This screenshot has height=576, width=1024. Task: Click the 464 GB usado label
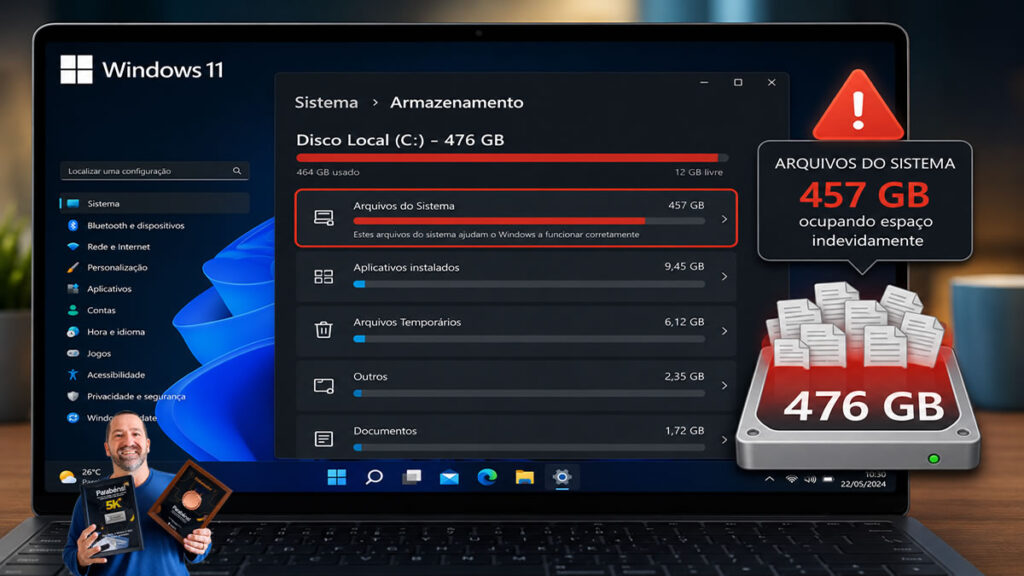point(328,172)
